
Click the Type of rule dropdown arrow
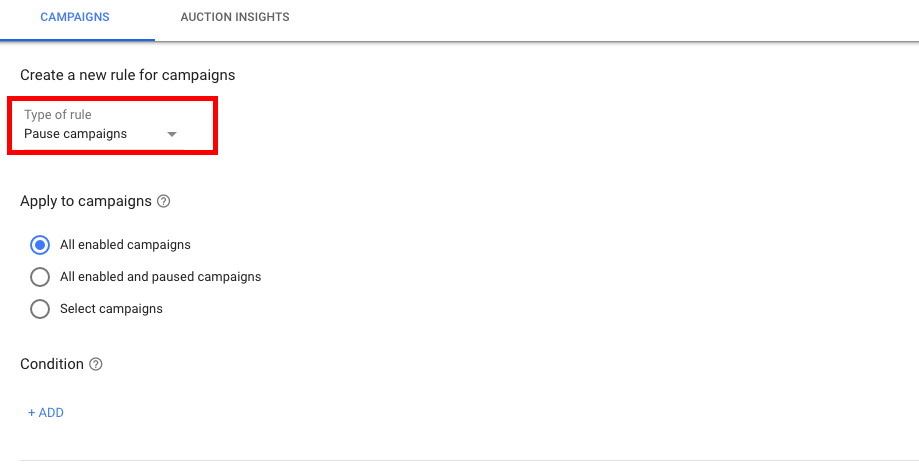[x=172, y=134]
